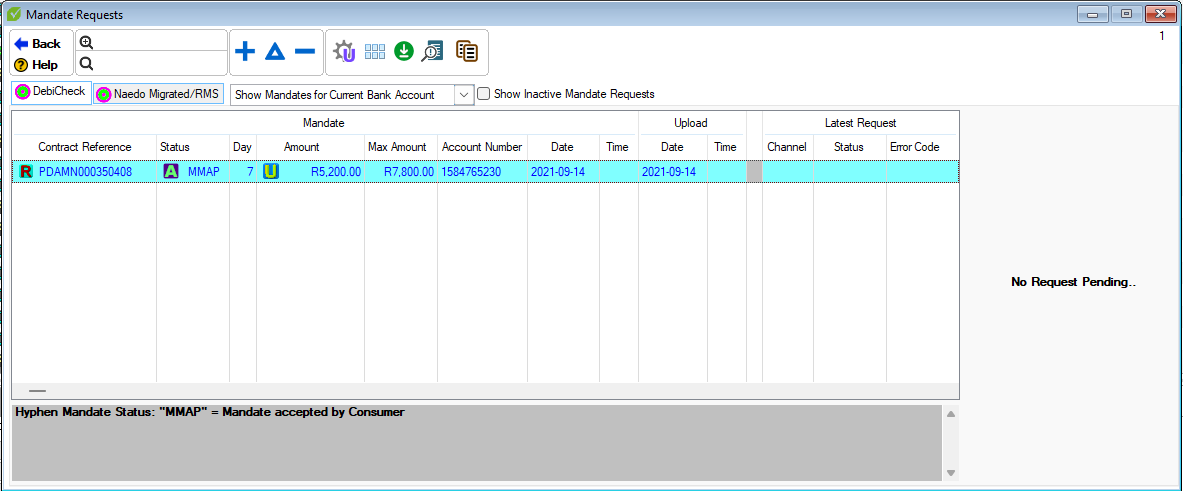The image size is (1183, 491).
Task: Click the magnifier over document icon
Action: (x=432, y=52)
